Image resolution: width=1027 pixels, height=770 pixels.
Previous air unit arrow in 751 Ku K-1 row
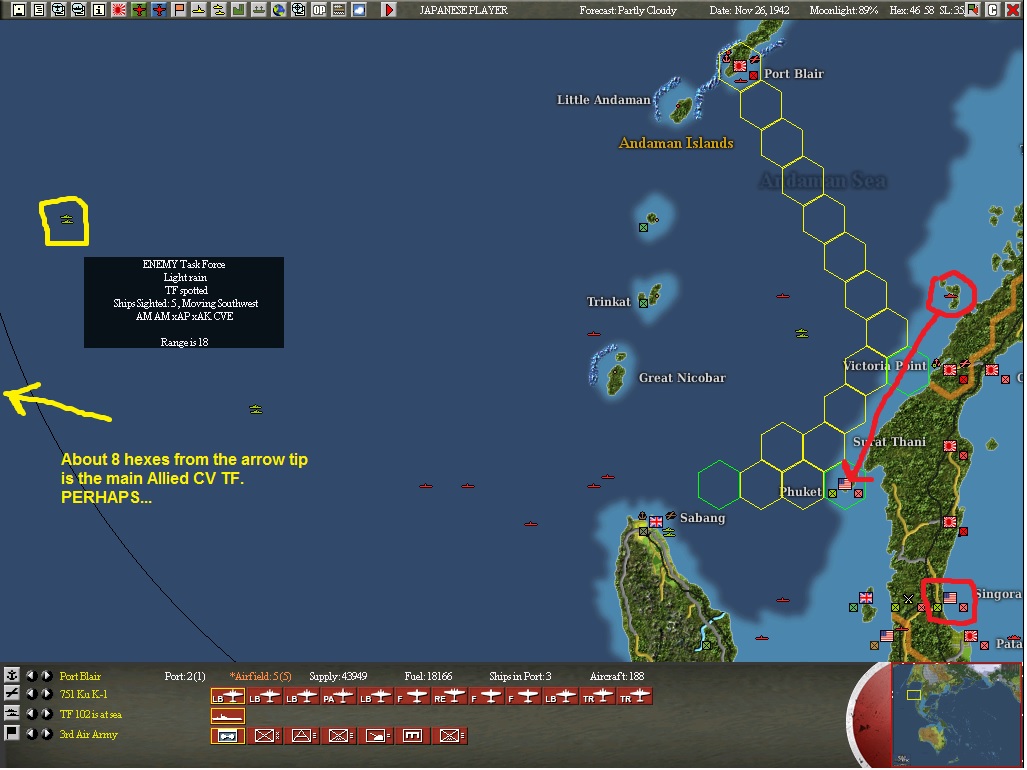point(31,693)
